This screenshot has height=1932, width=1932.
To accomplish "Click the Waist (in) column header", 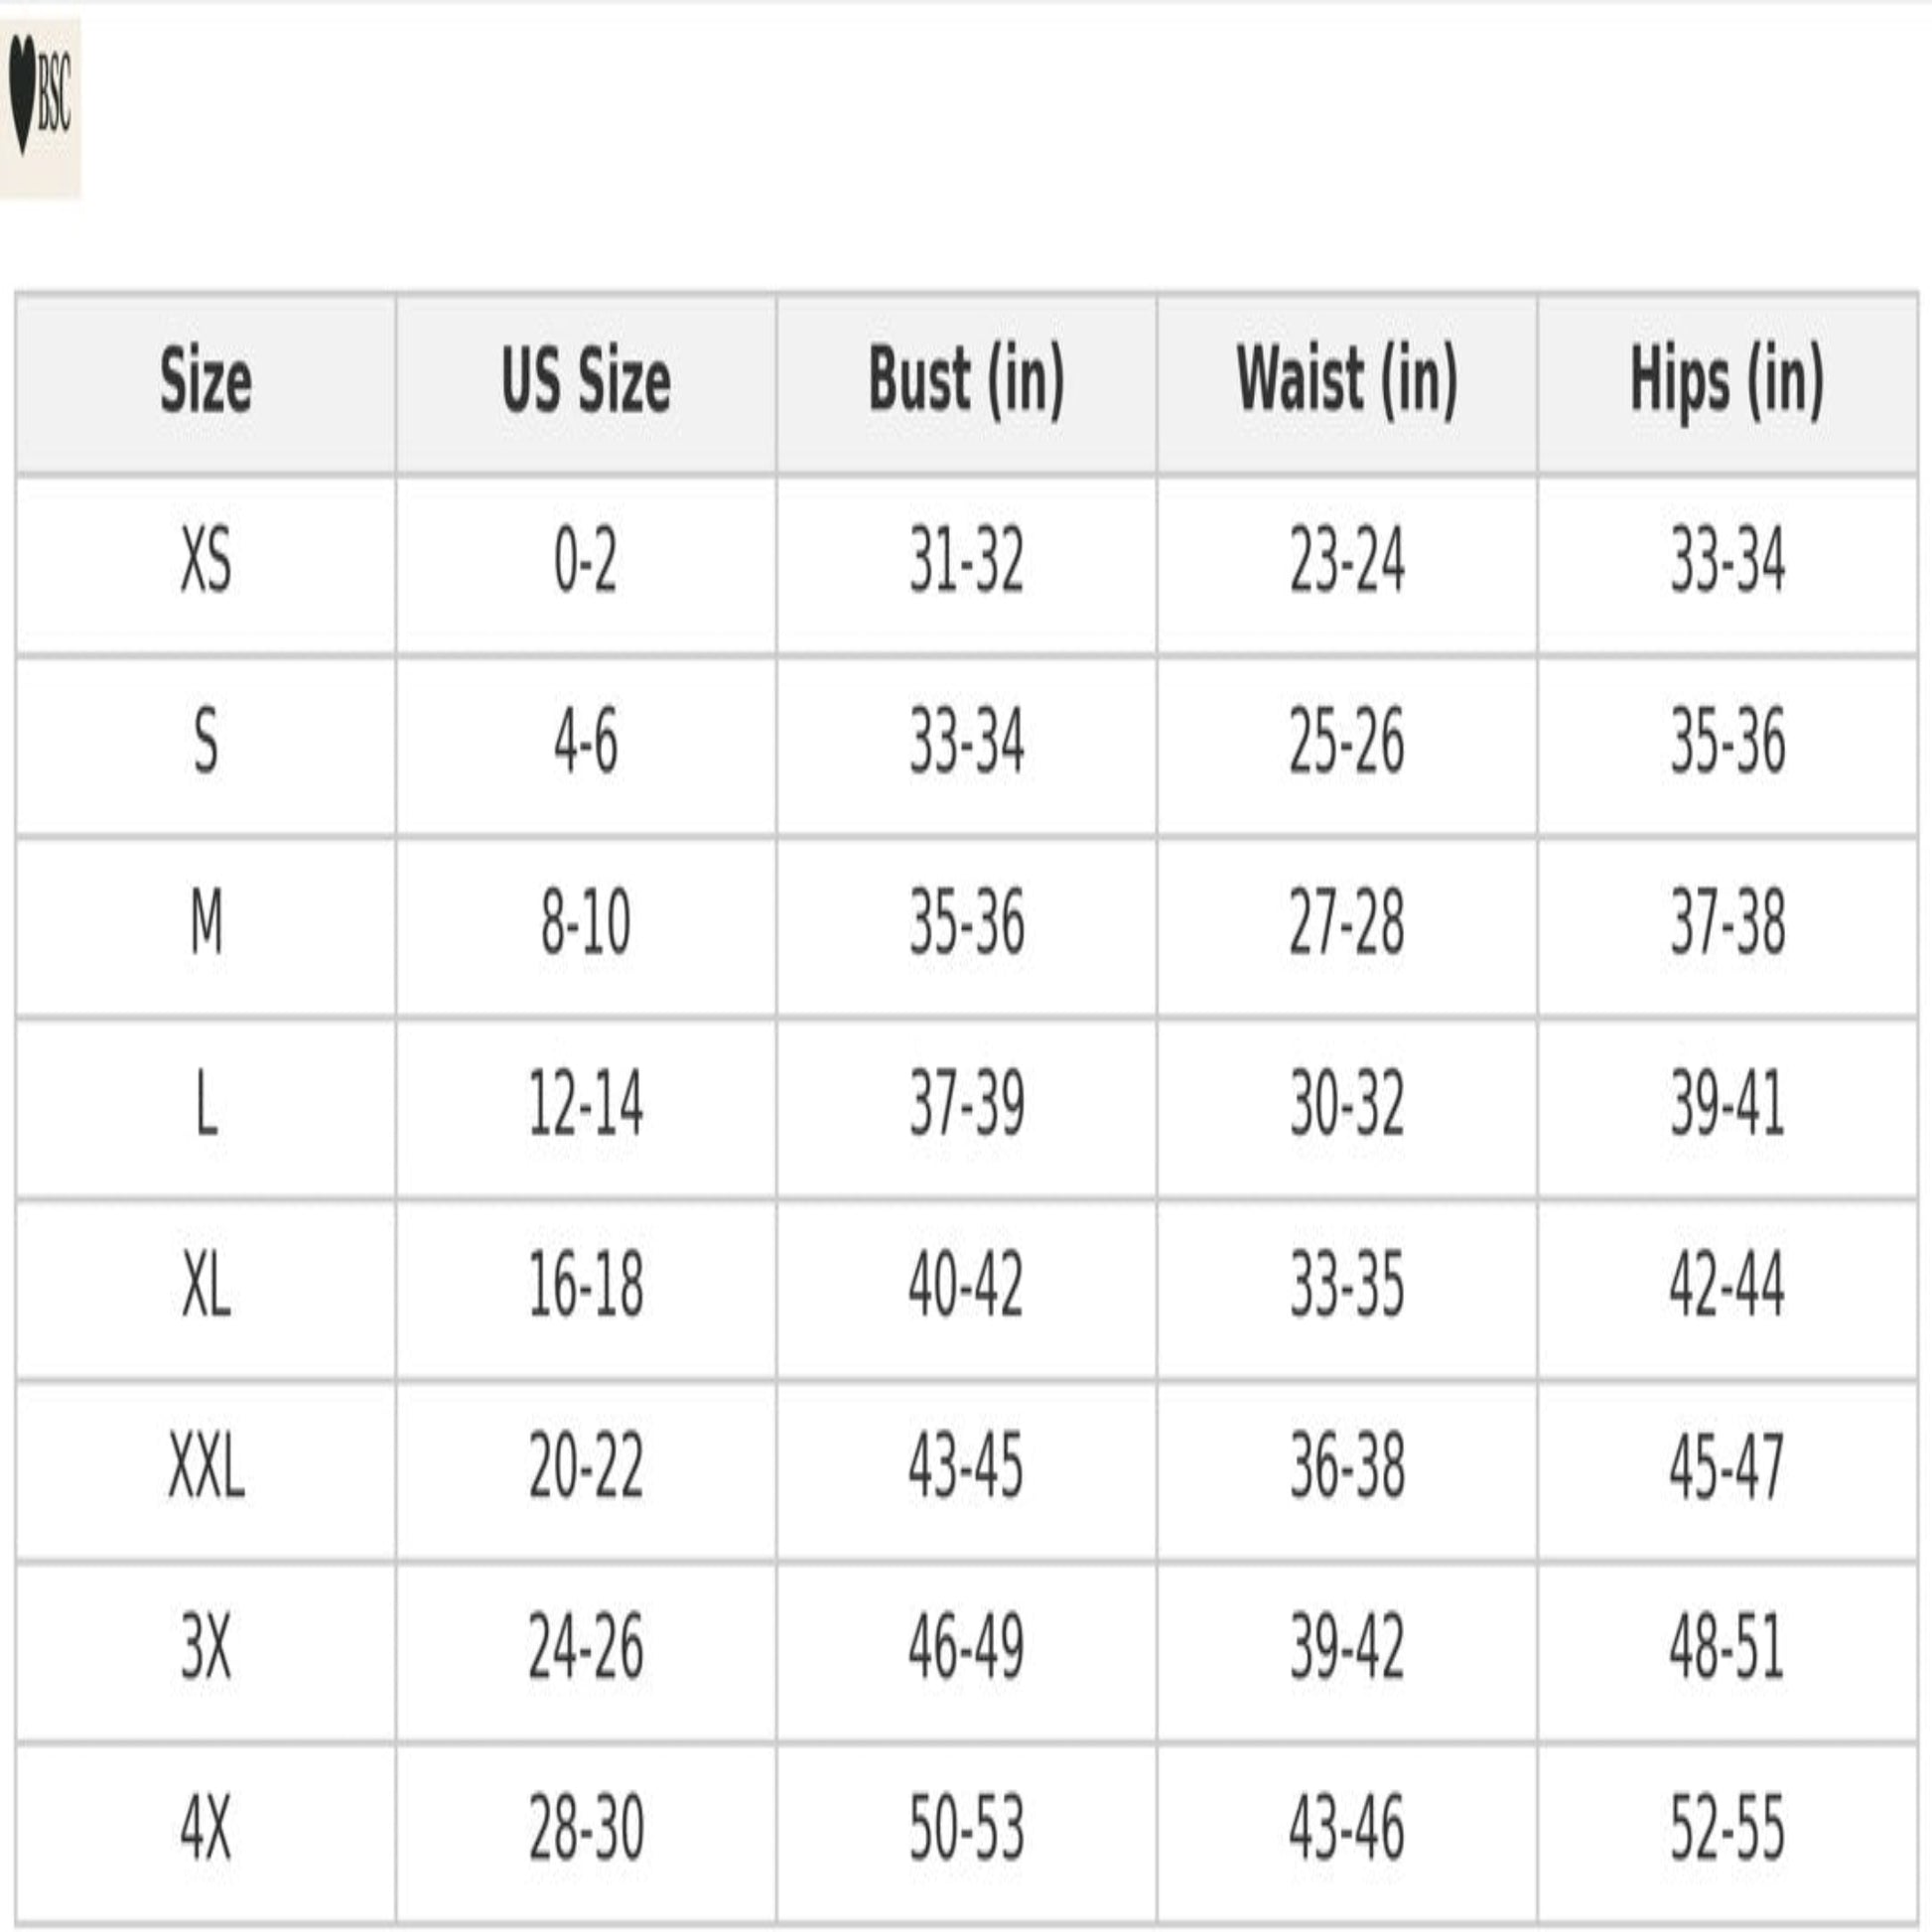I will point(1347,381).
